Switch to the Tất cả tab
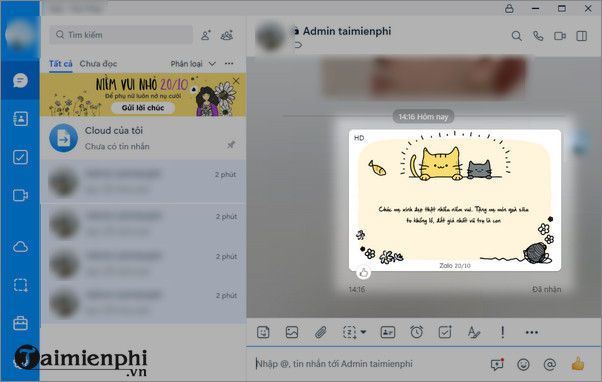 pos(61,64)
